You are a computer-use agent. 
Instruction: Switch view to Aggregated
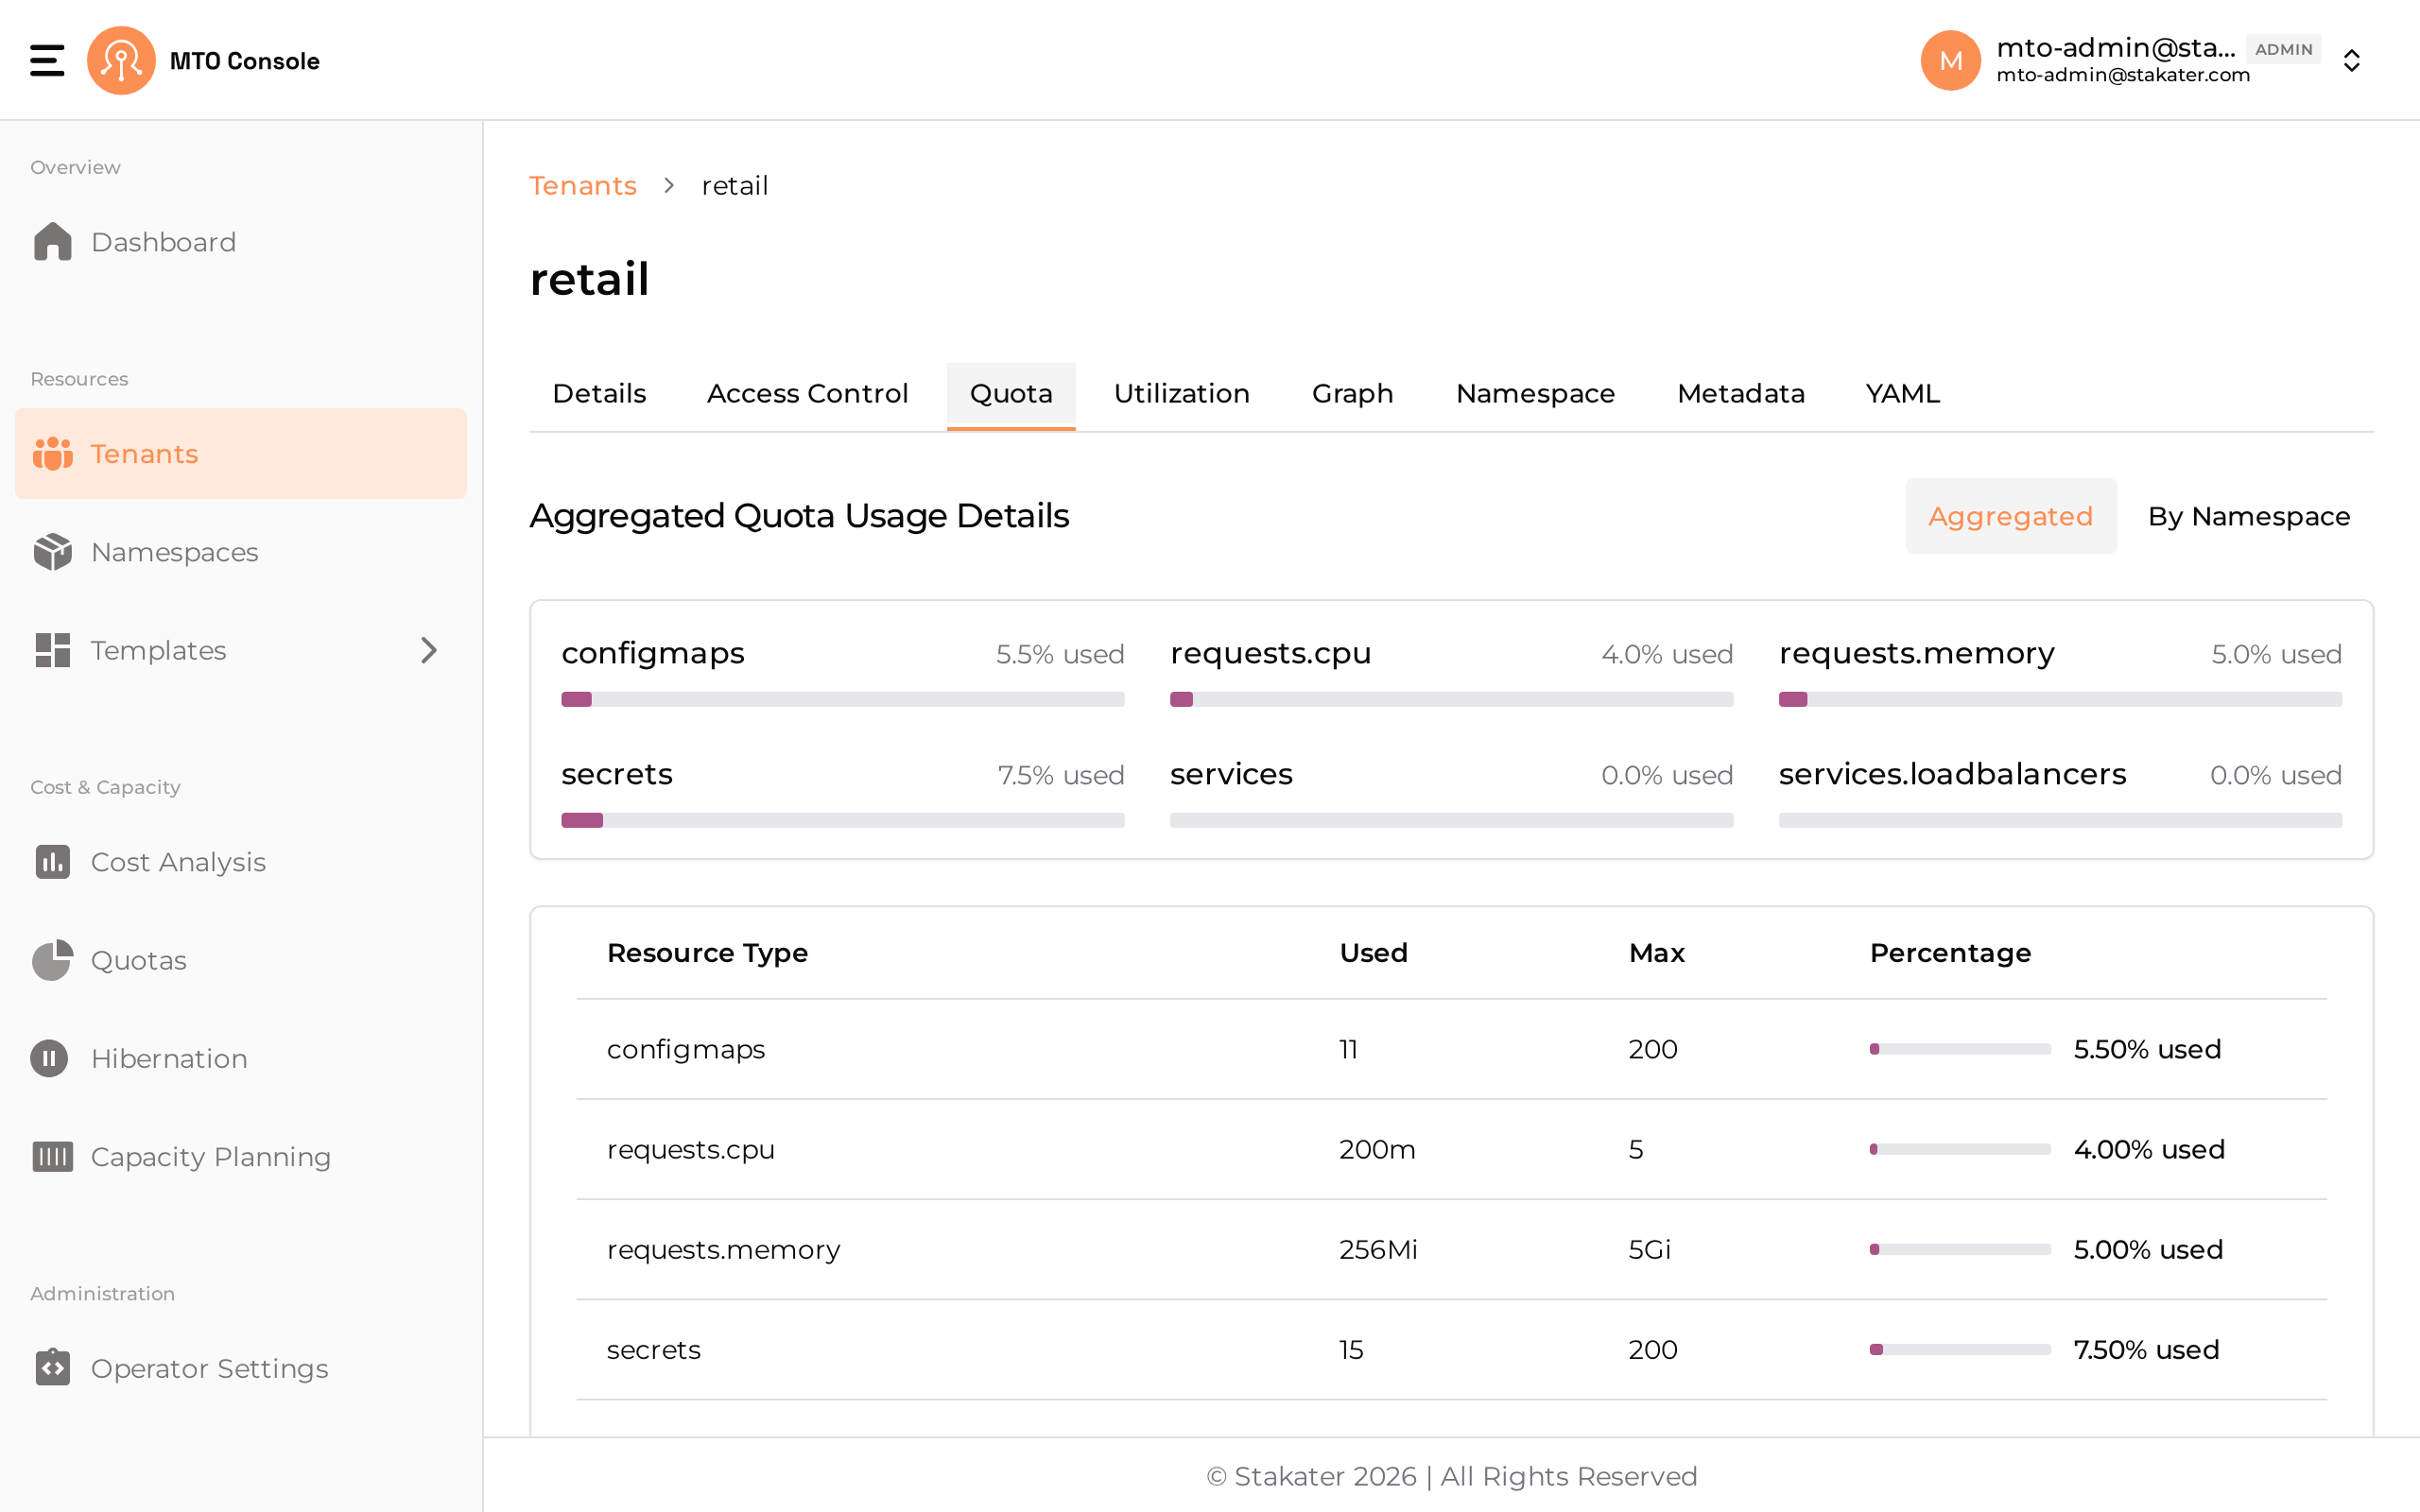(2010, 516)
